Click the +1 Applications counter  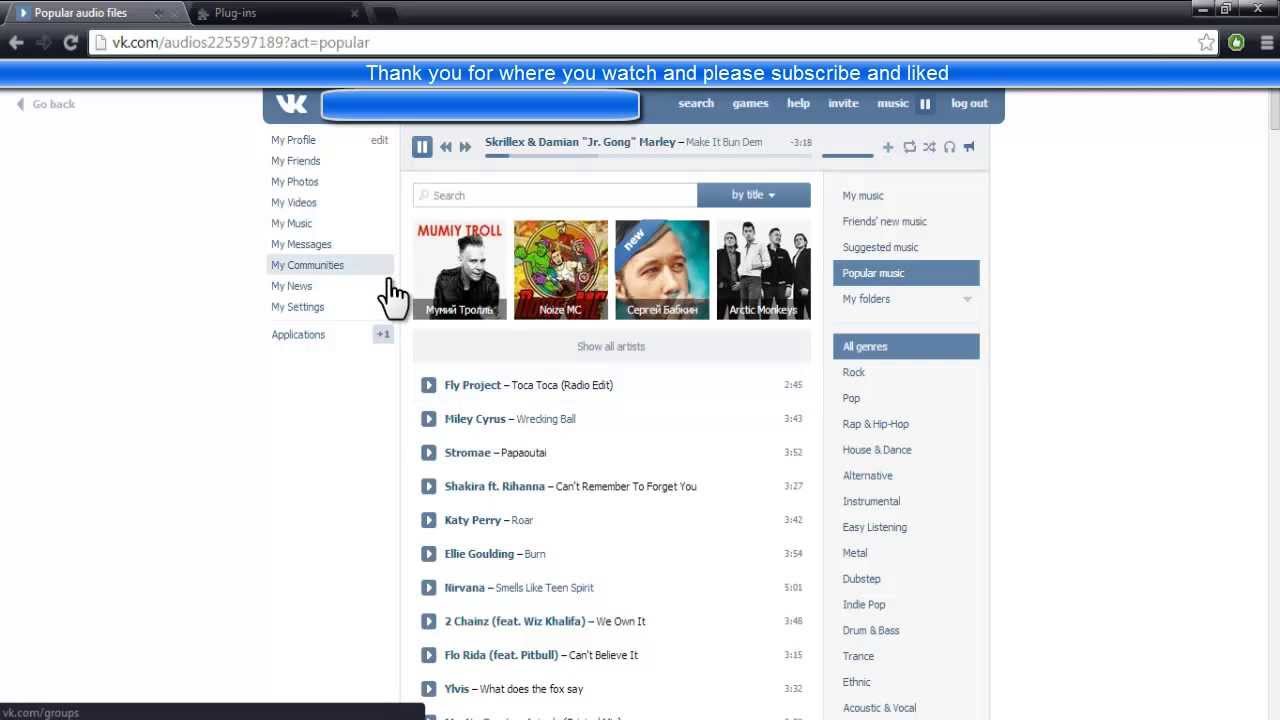pyautogui.click(x=383, y=334)
